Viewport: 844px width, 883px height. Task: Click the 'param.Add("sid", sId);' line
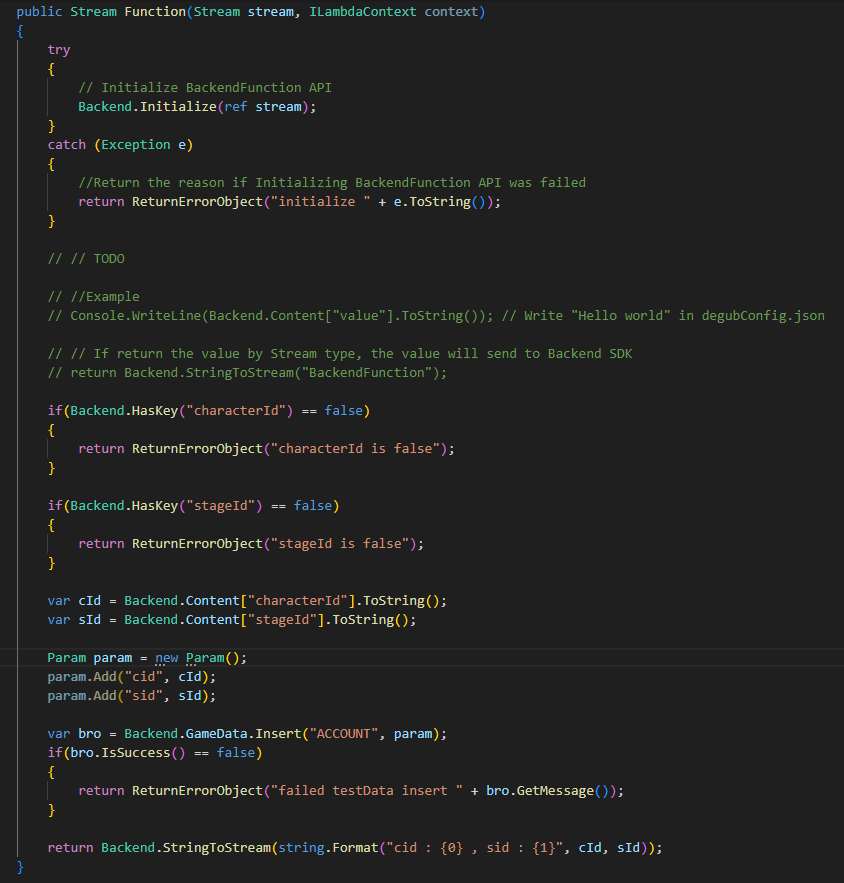tap(132, 696)
